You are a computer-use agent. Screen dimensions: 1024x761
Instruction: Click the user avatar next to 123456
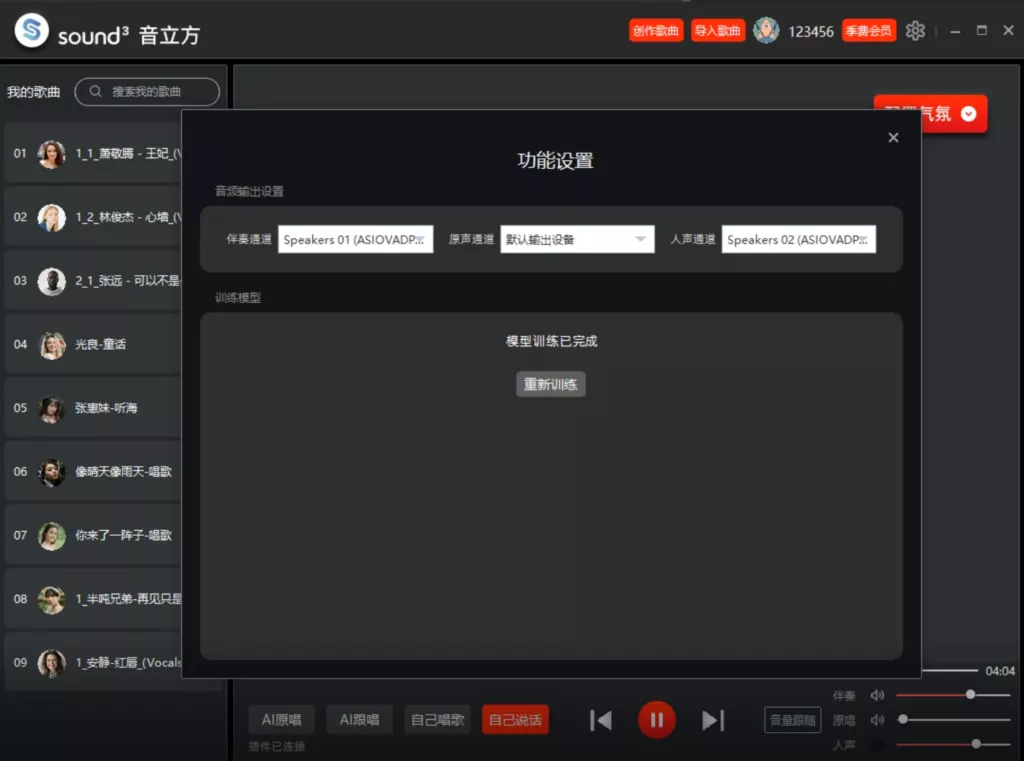click(765, 30)
